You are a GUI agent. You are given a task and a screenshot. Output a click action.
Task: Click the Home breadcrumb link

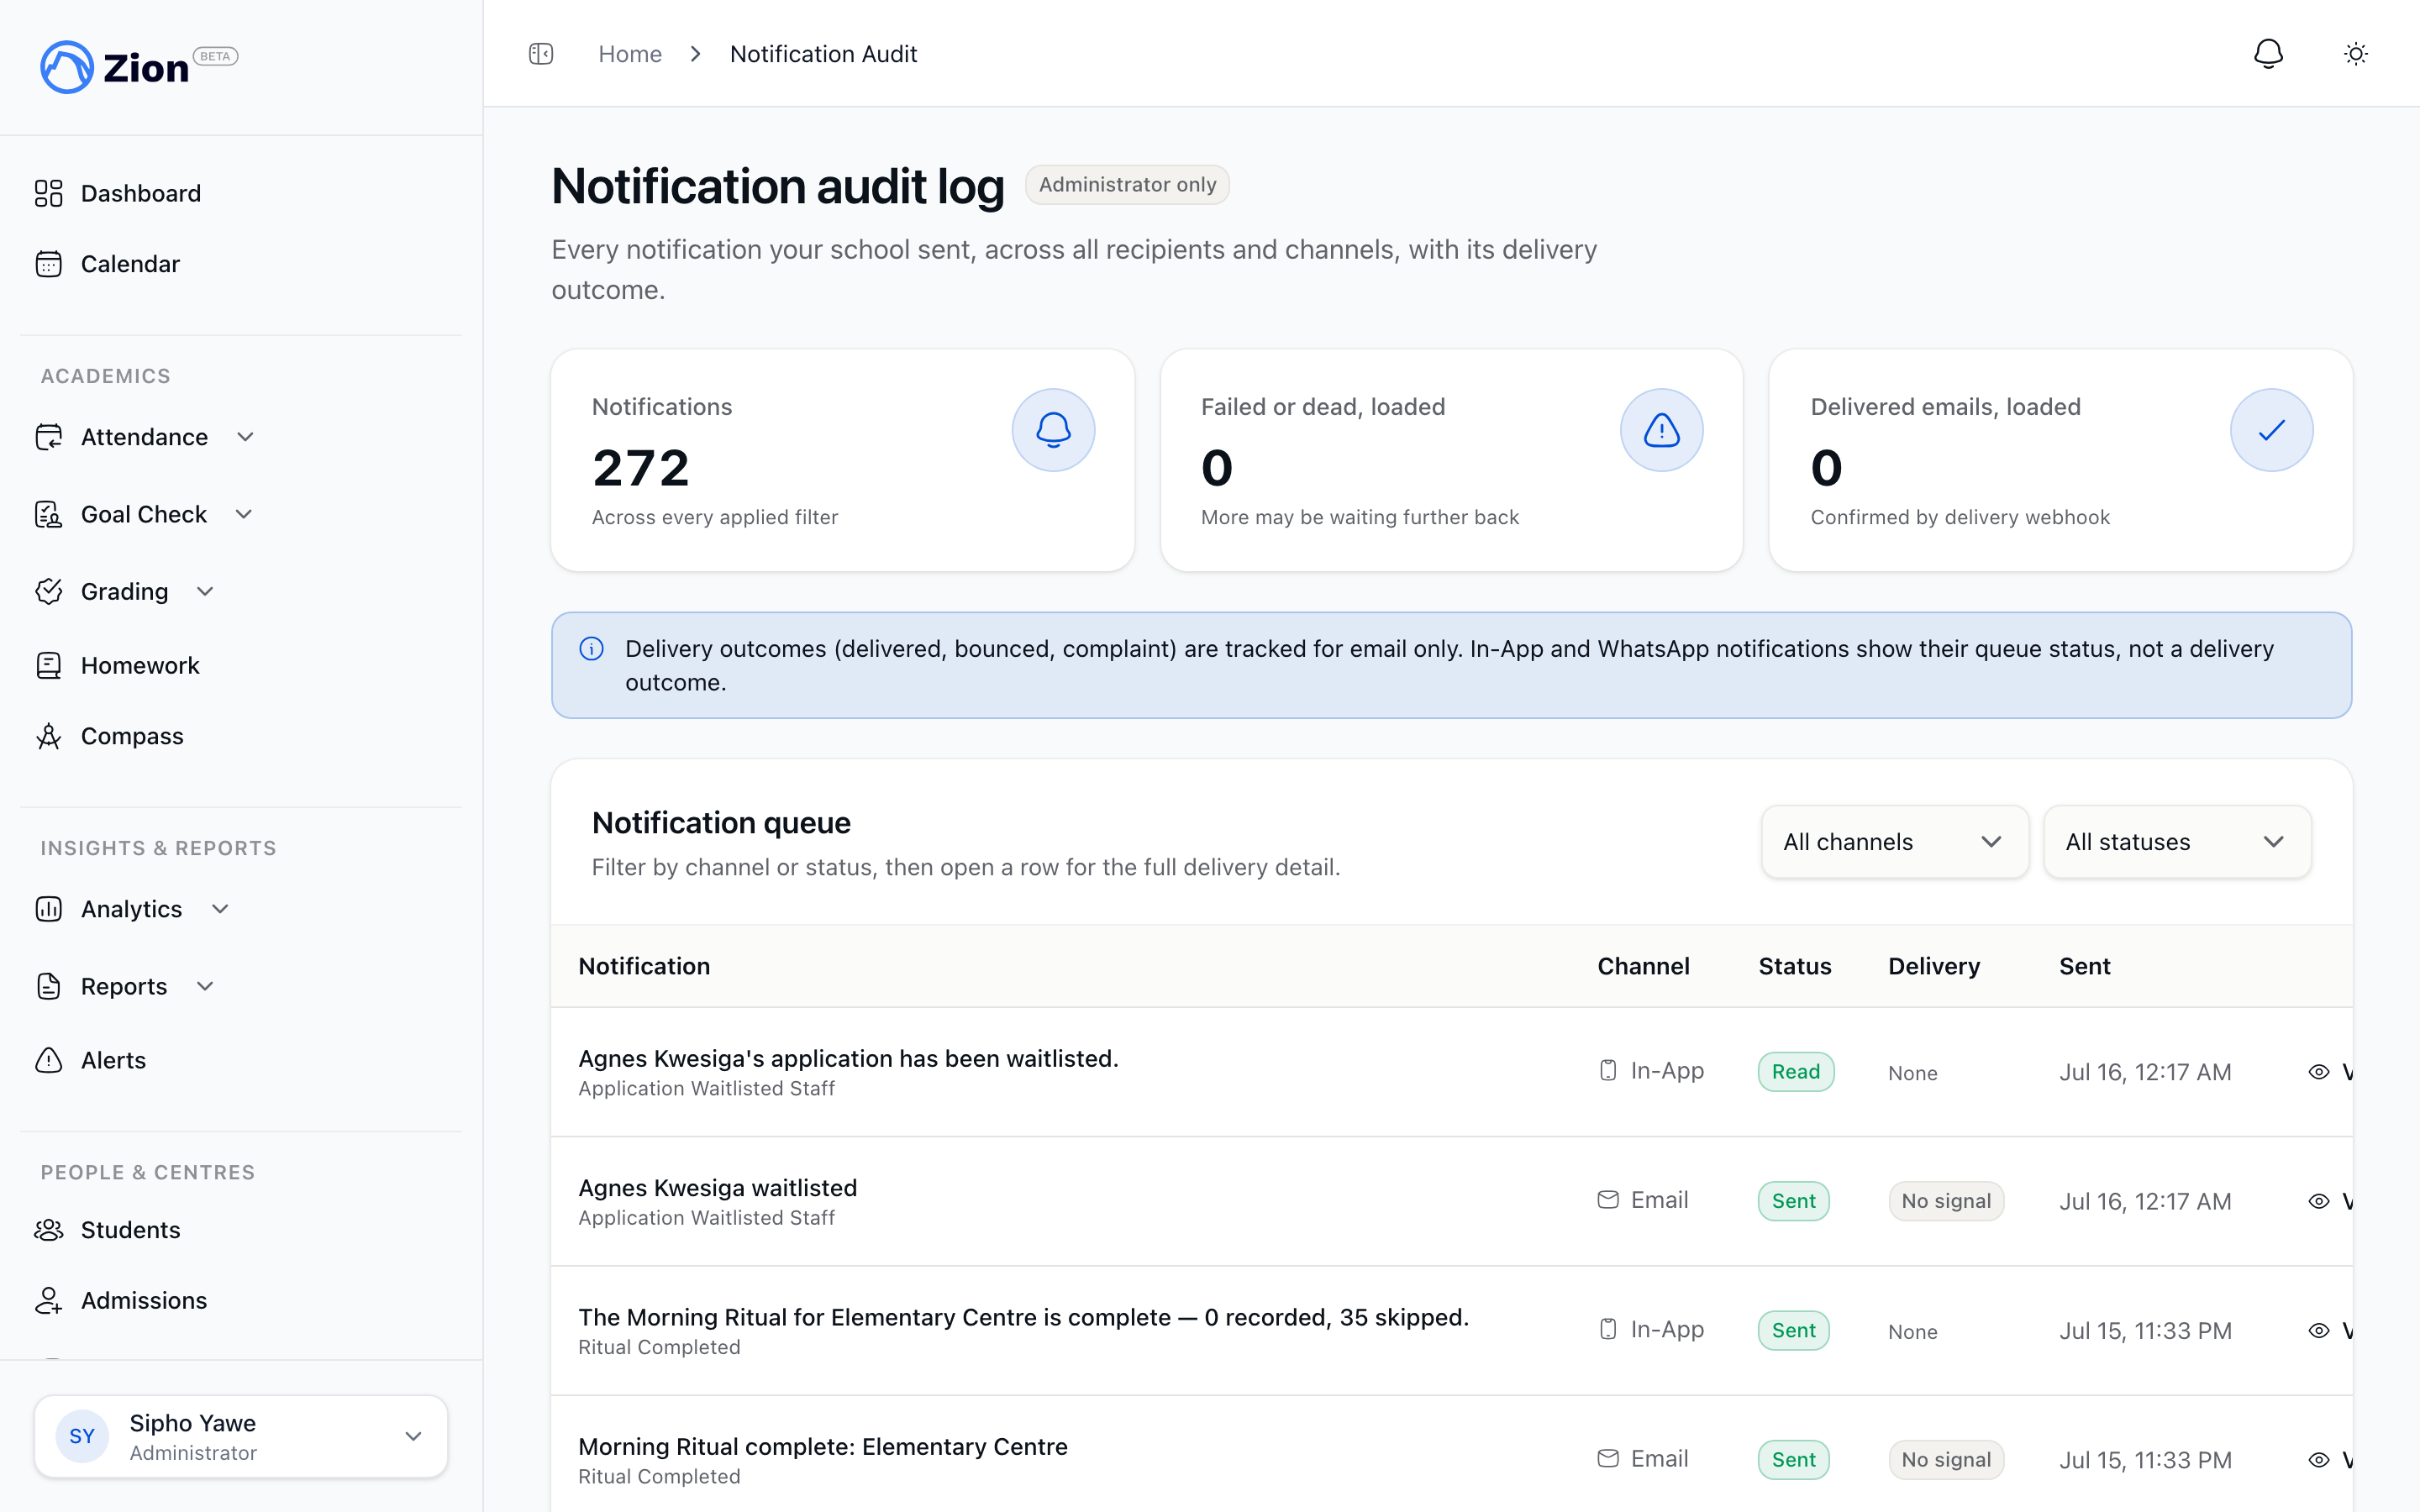click(x=630, y=54)
